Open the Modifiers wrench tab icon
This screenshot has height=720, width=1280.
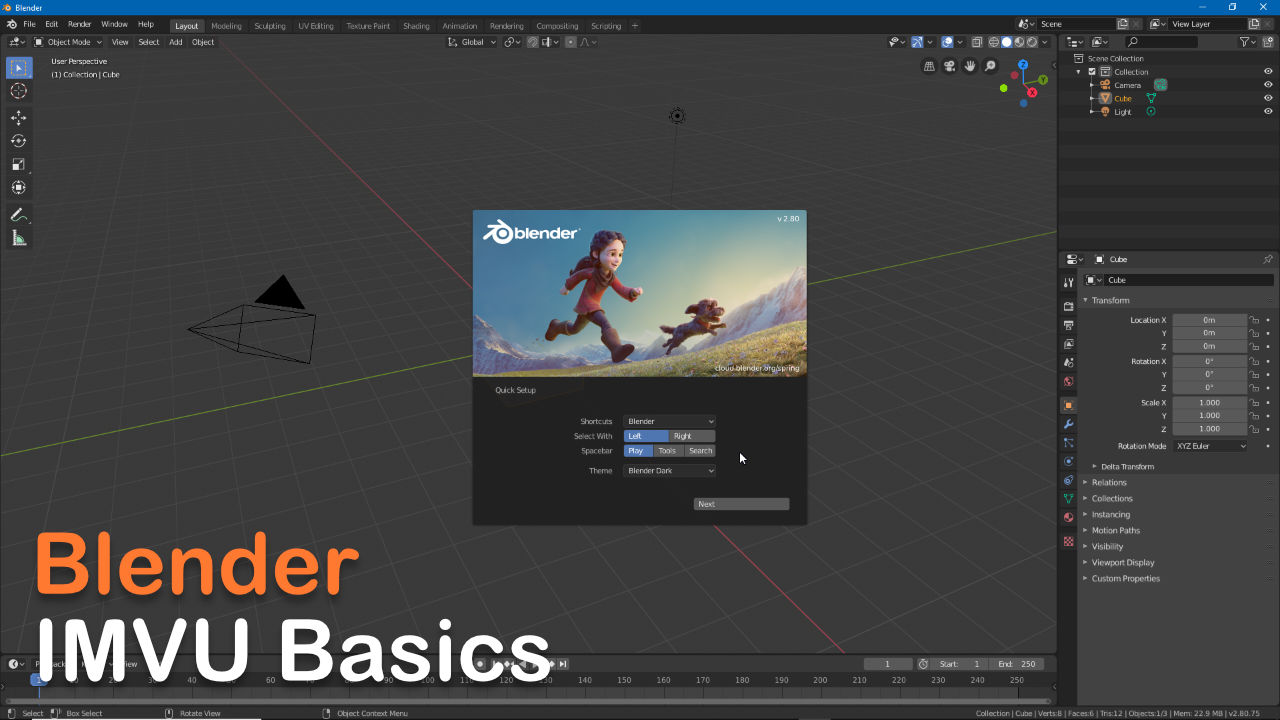(x=1069, y=424)
